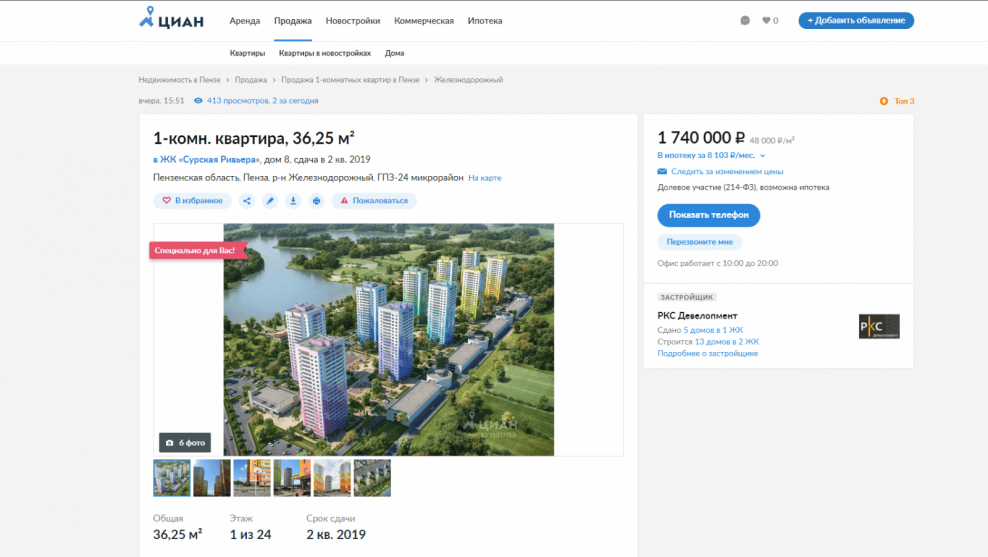Screen dimensions: 988x557
Task: Select the Квартиры submenu tab
Action: tap(248, 54)
